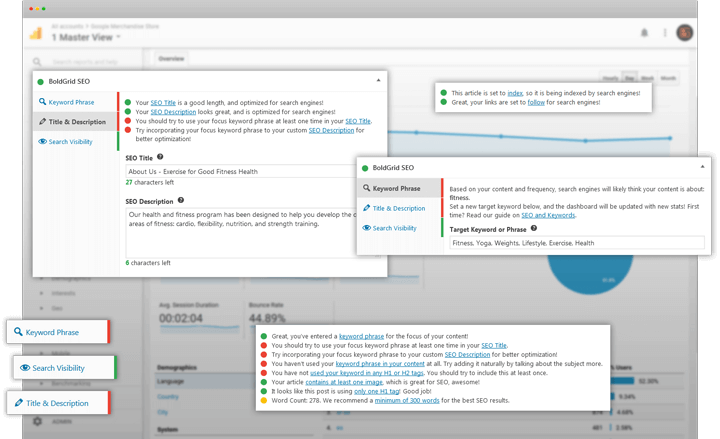Click the large Keyword Phrase callout card
Viewport: 720px width, 439px height.
coord(58,332)
